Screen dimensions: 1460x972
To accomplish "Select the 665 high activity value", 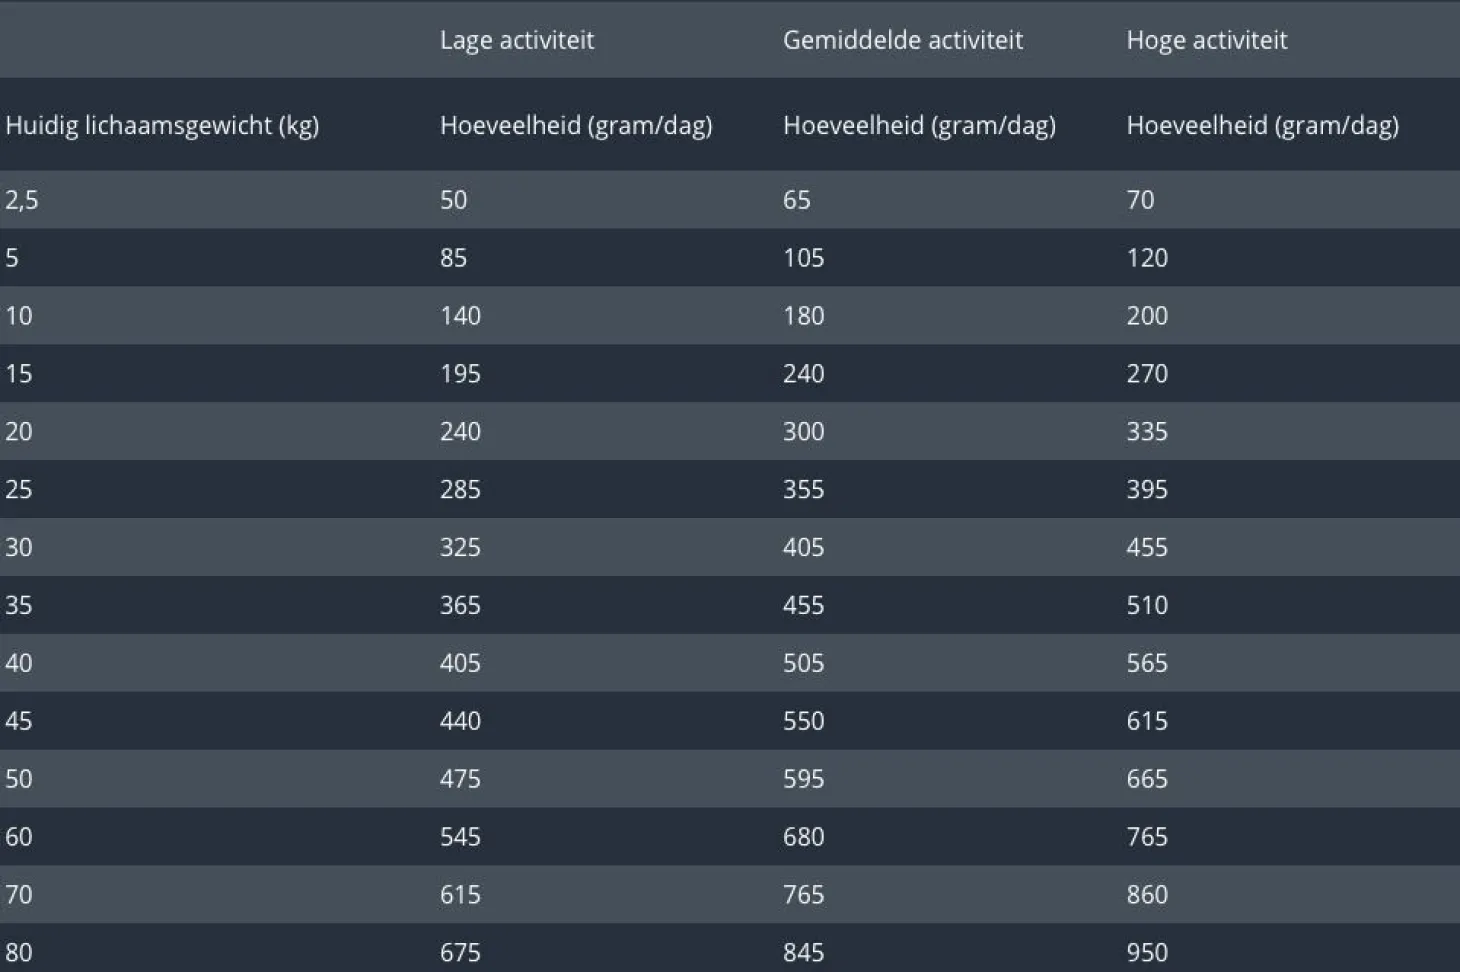I will [x=1146, y=779].
